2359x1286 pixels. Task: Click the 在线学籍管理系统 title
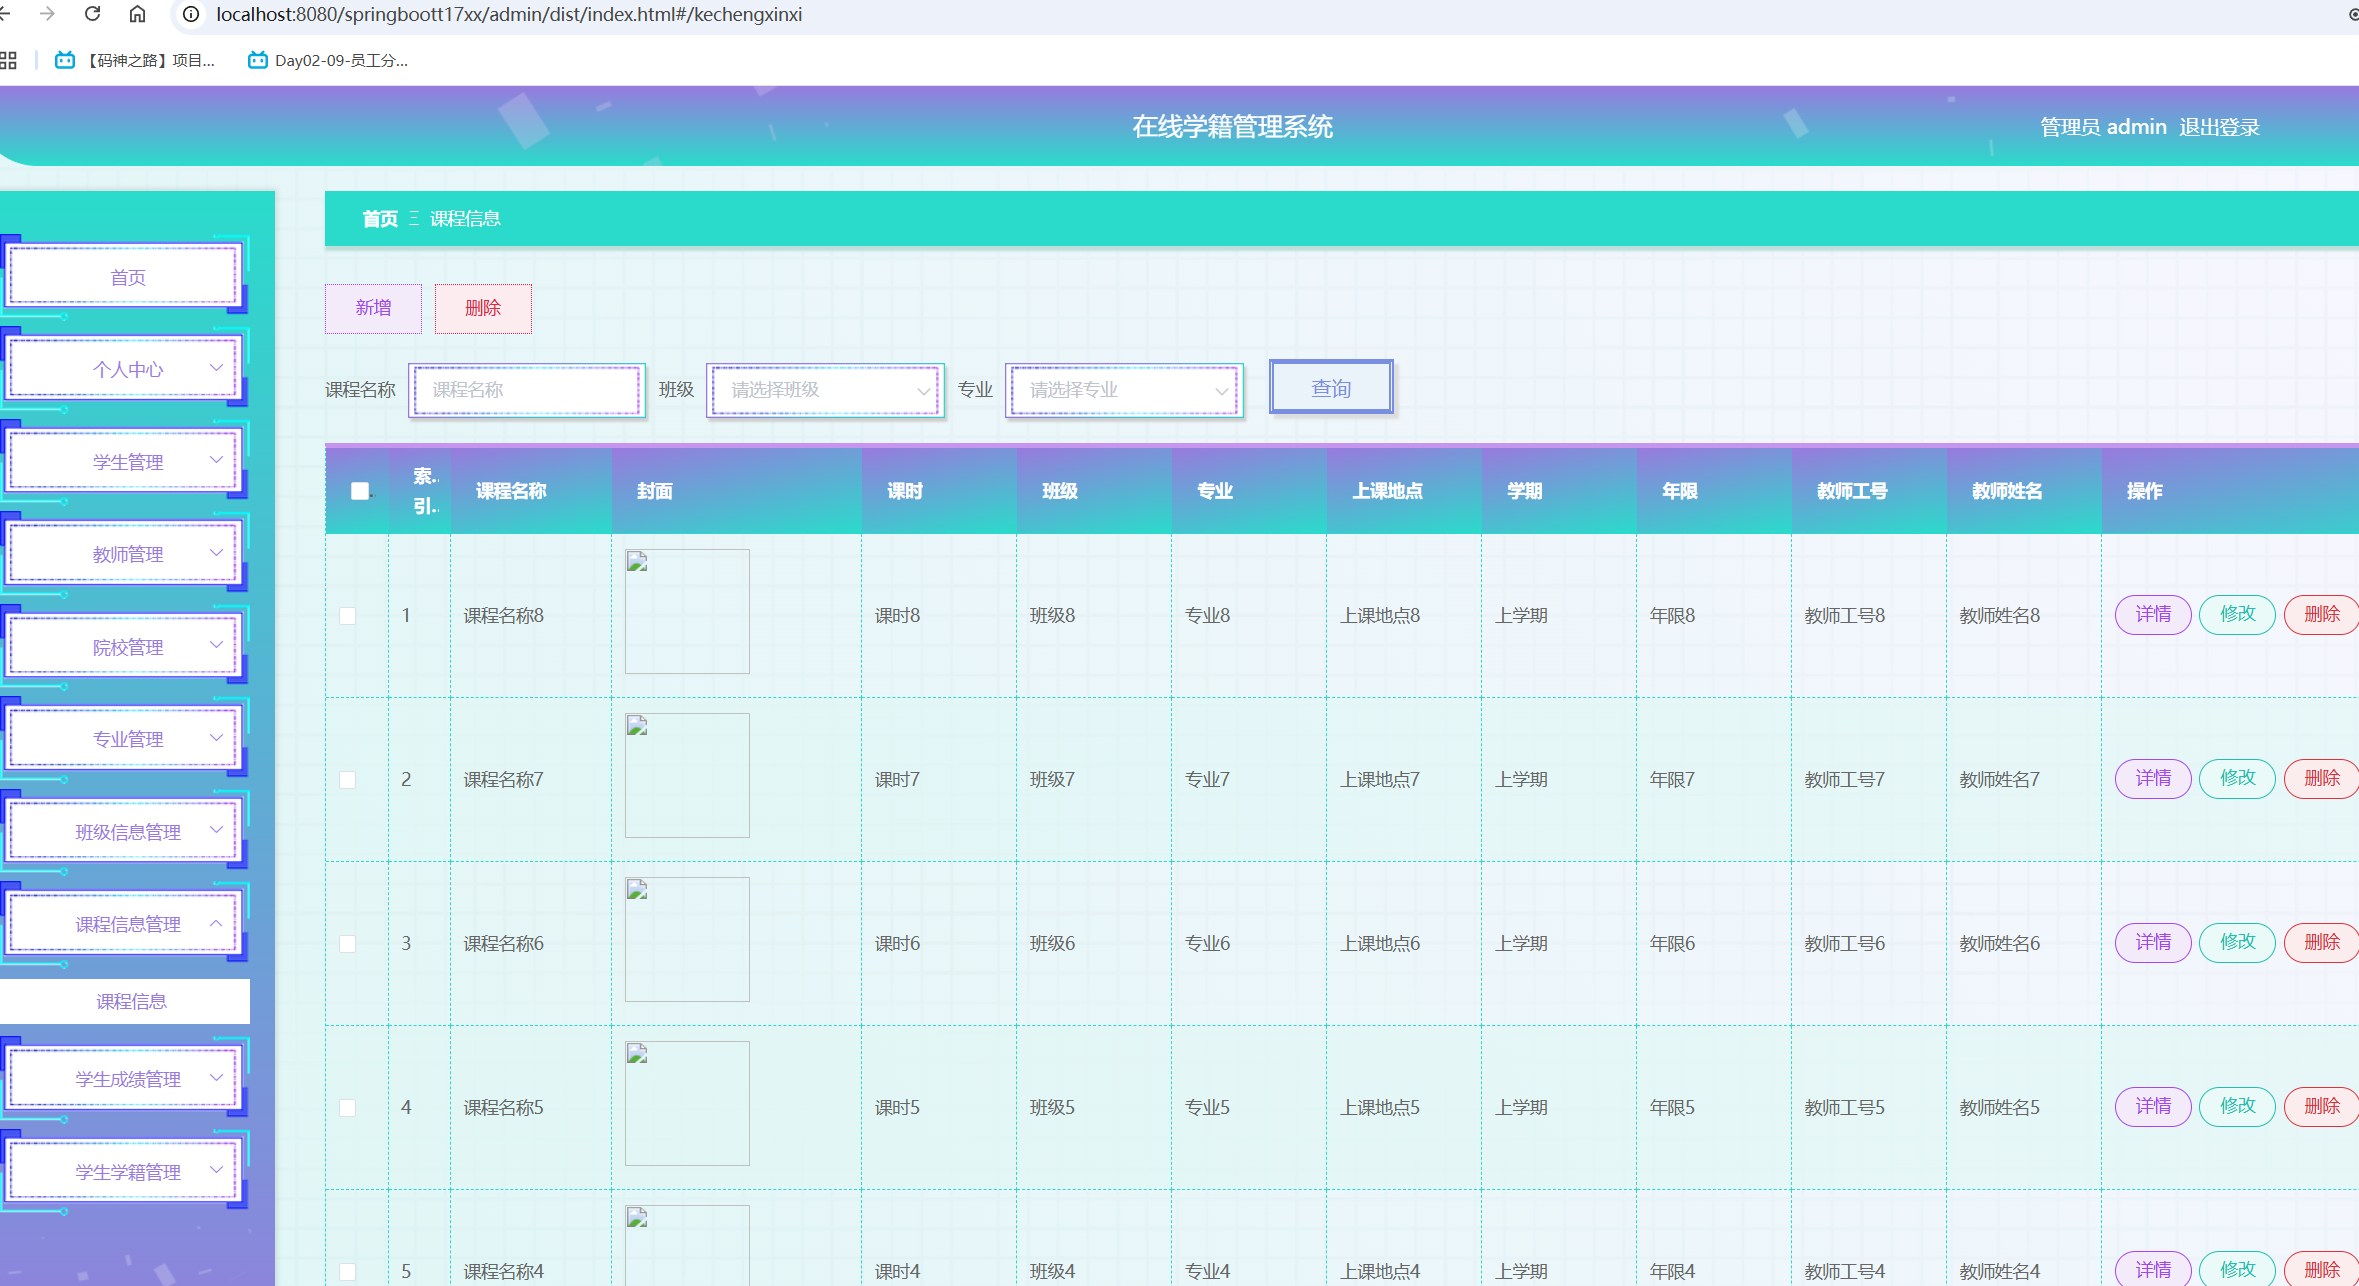click(1232, 127)
